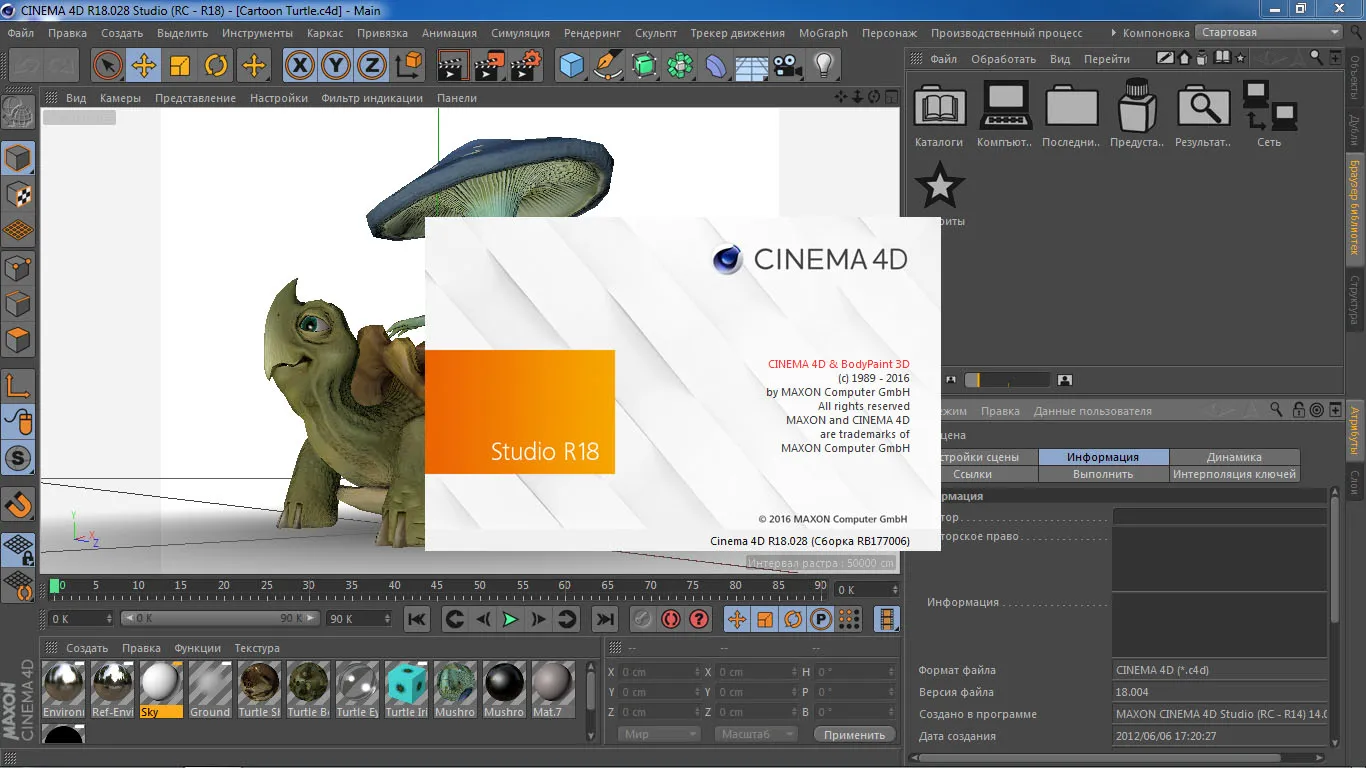Switch to the Информация tab

coord(1103,457)
